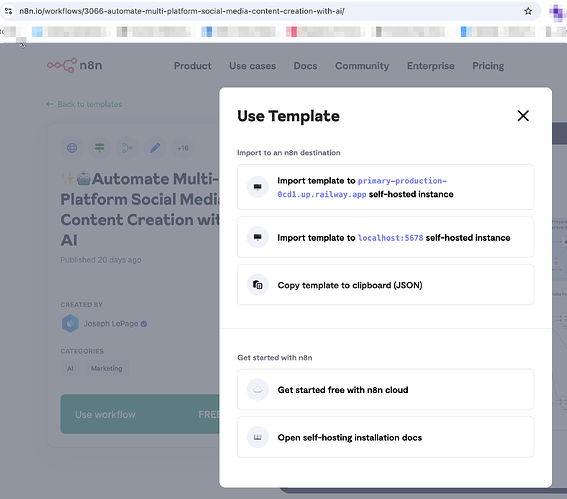Click the merge branch node icon
The width and height of the screenshot is (567, 499).
point(127,148)
